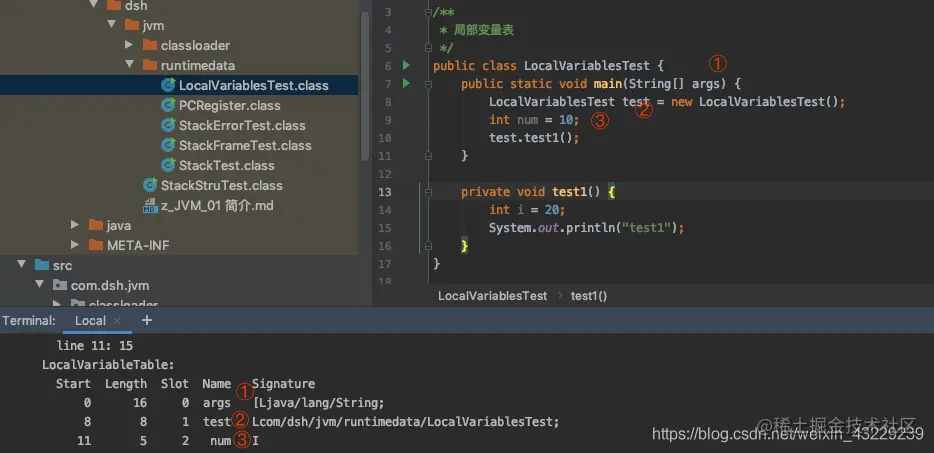Image resolution: width=934 pixels, height=453 pixels.
Task: Expand the java folder
Action: click(75, 225)
